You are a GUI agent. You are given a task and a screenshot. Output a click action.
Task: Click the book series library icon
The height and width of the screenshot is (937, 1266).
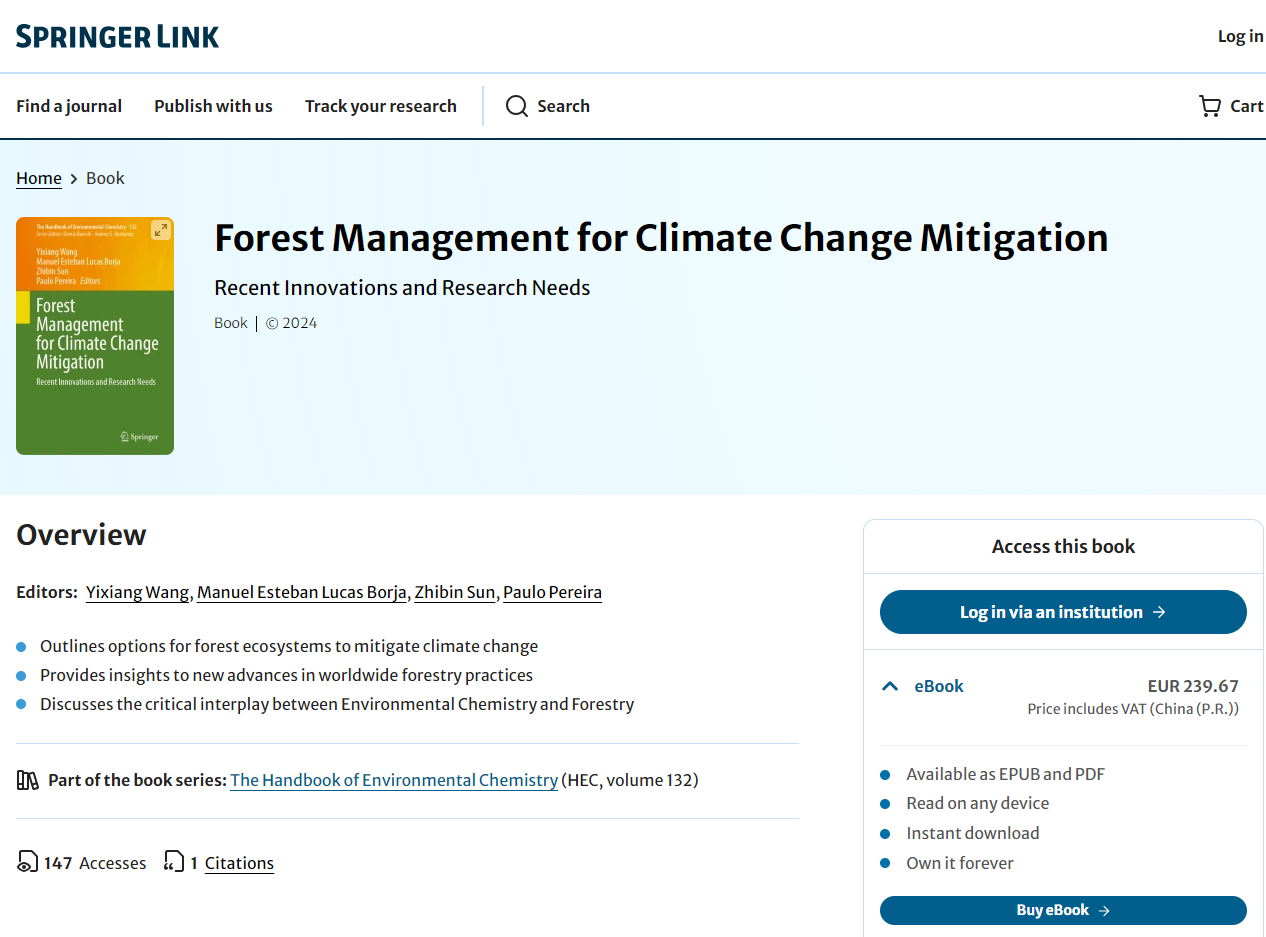point(28,780)
